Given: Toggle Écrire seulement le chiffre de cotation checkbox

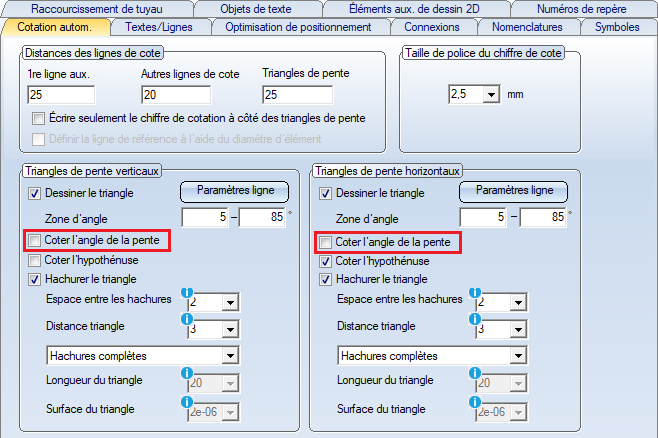Looking at the screenshot, I should tap(38, 118).
